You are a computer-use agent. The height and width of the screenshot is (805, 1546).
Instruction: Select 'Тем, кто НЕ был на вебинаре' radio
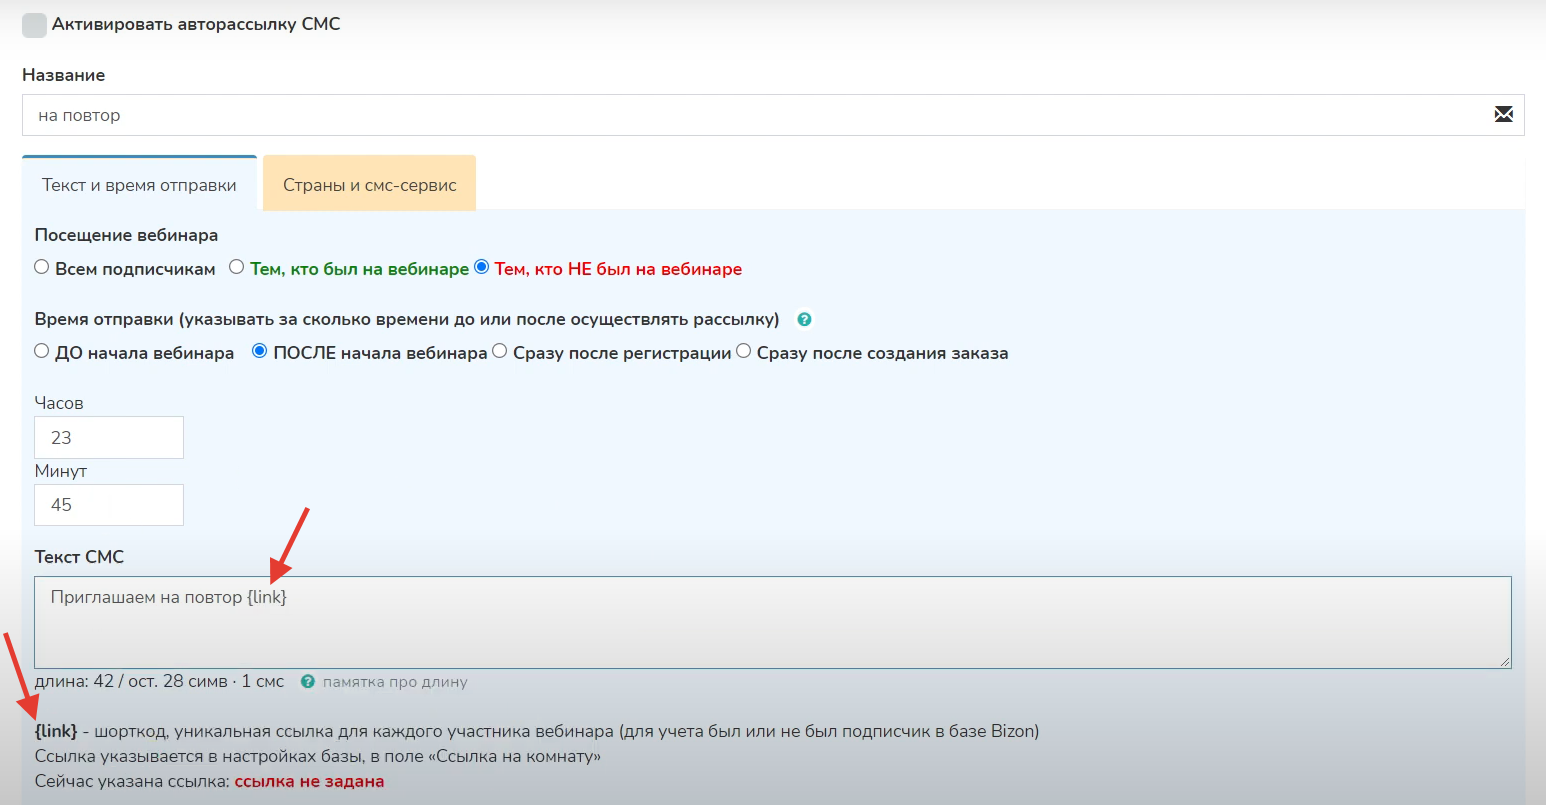point(482,267)
